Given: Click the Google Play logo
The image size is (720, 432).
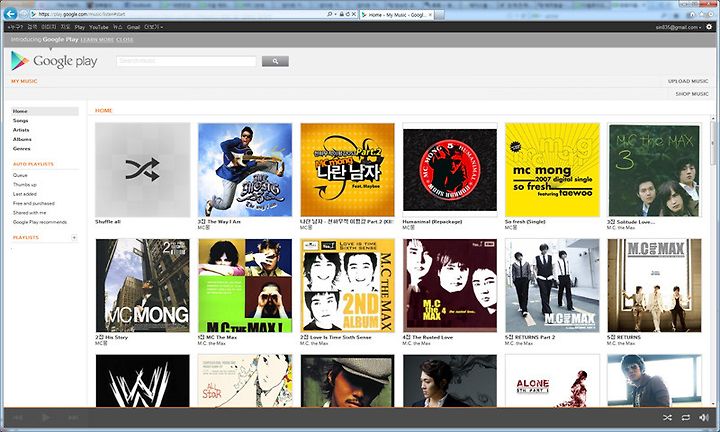Looking at the screenshot, I should 54,61.
